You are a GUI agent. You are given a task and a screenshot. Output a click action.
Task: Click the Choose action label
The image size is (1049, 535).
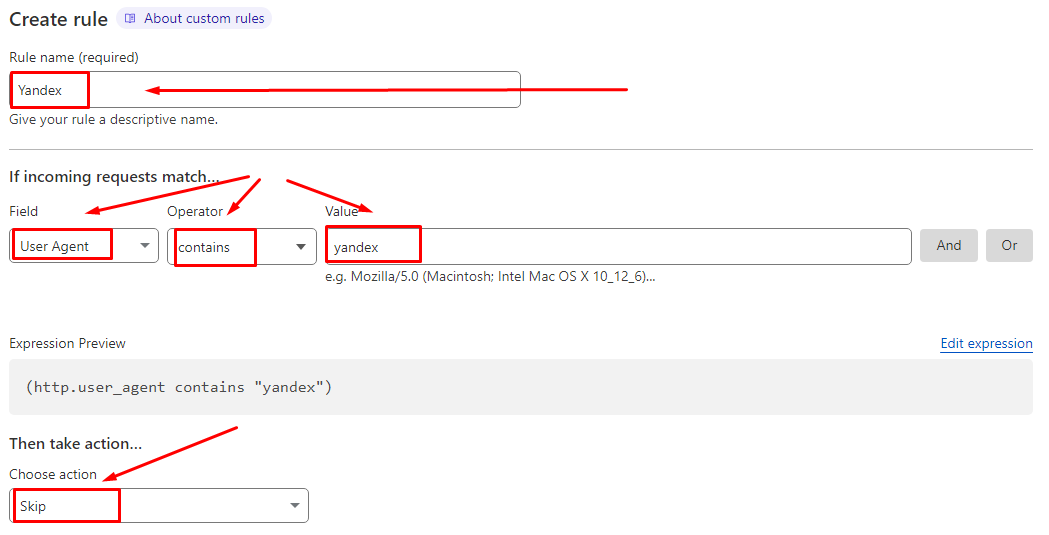point(53,474)
